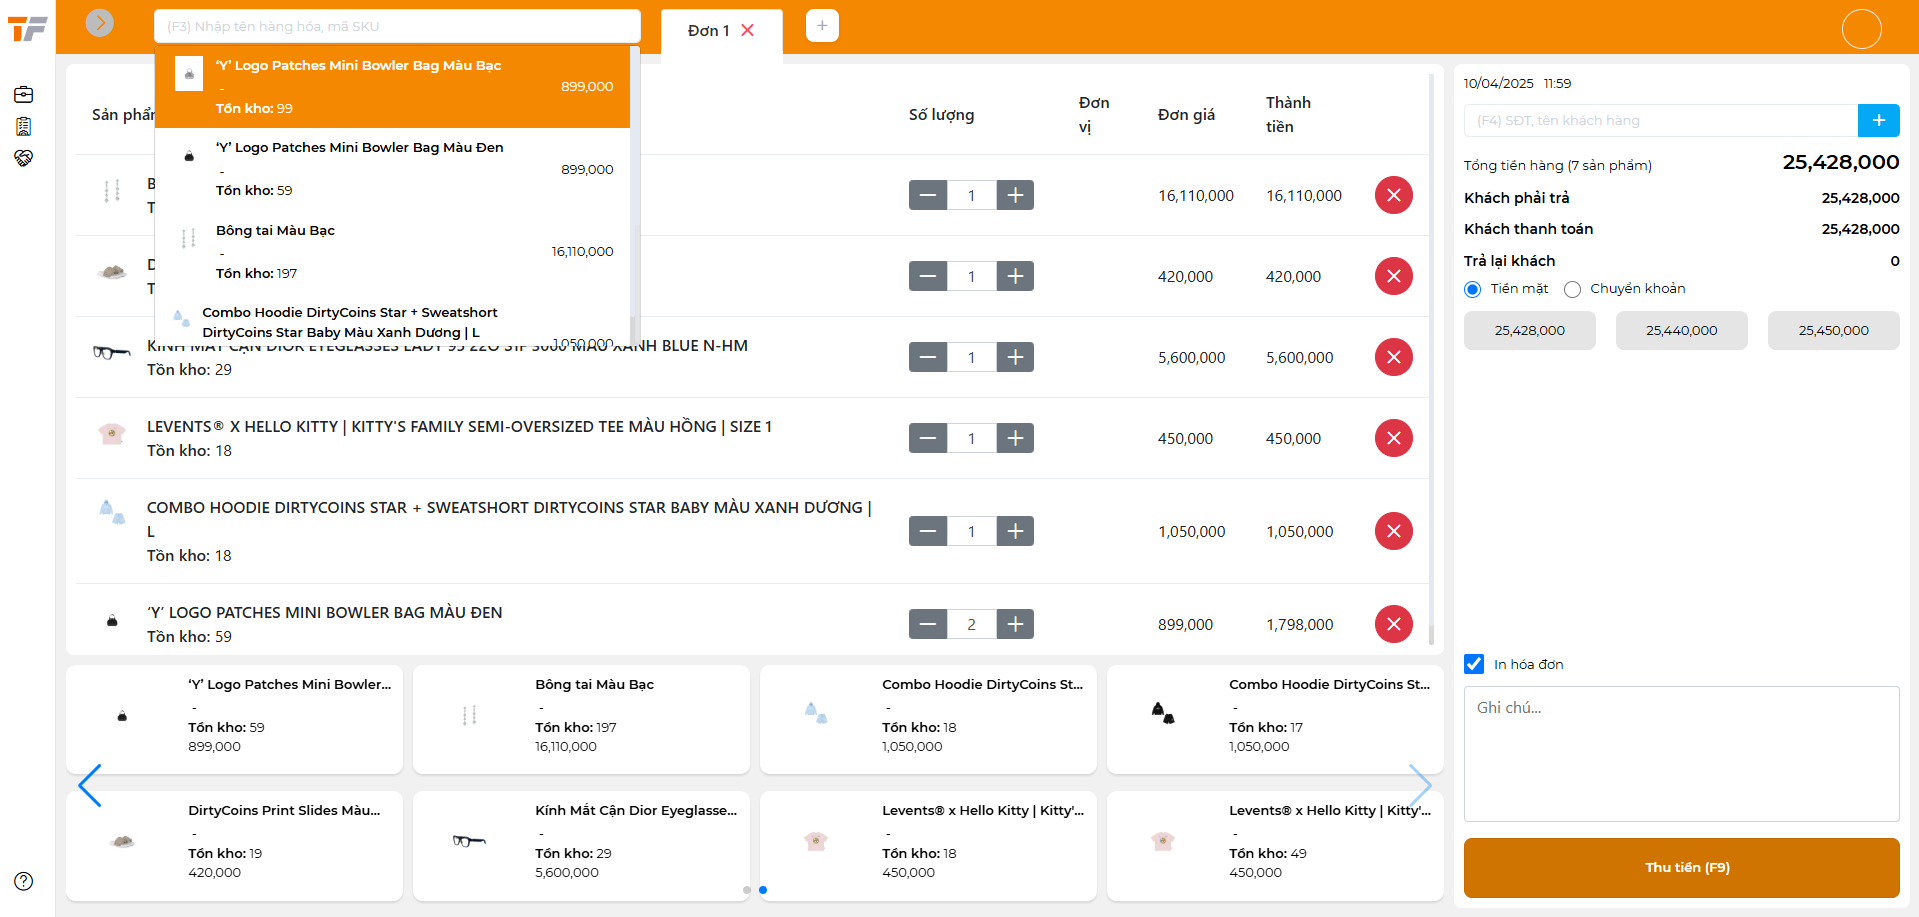
Task: Click the Thu tiền (F9) button
Action: (1682, 867)
